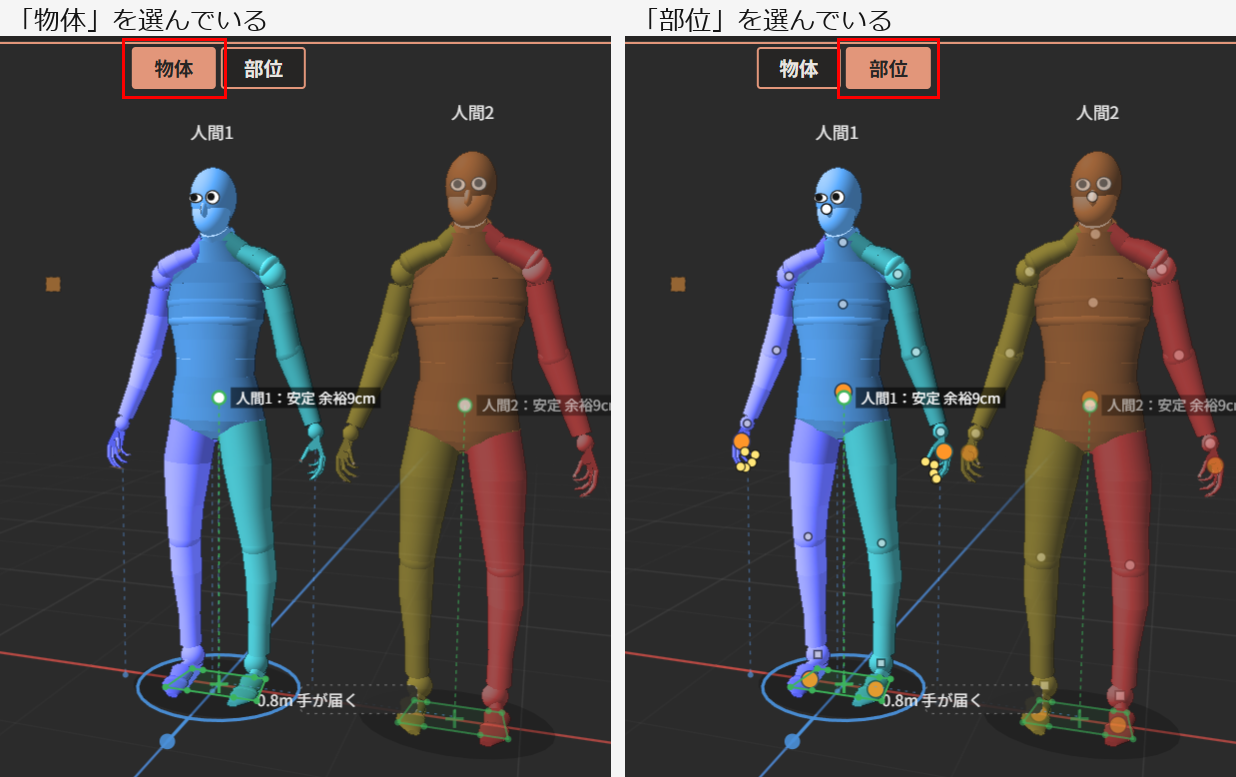Click the 人間1：安定 余裕9cm label in the right view
The width and height of the screenshot is (1236, 777).
point(930,398)
